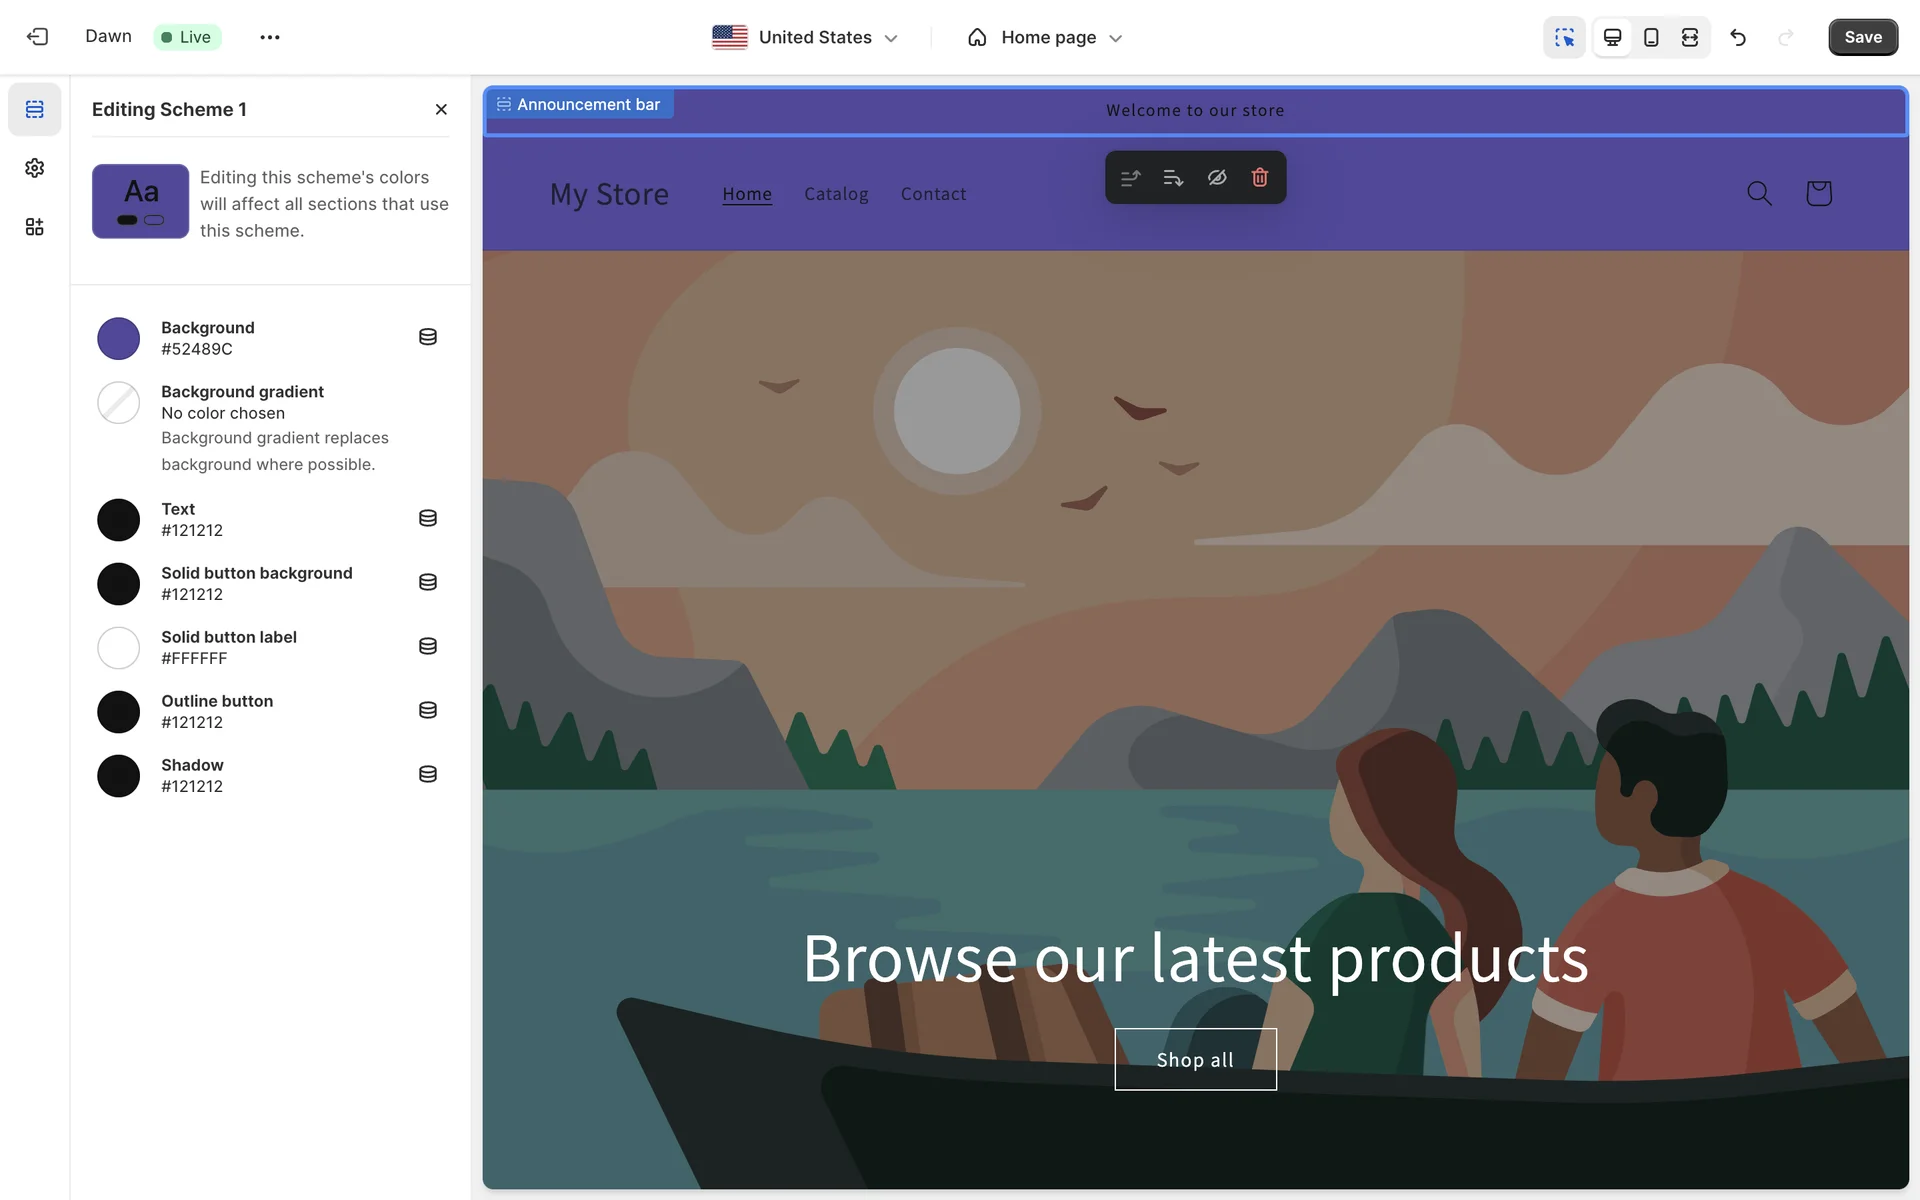Screen dimensions: 1920x1200
Task: Open Theme settings gear icon
Action: (x=35, y=168)
